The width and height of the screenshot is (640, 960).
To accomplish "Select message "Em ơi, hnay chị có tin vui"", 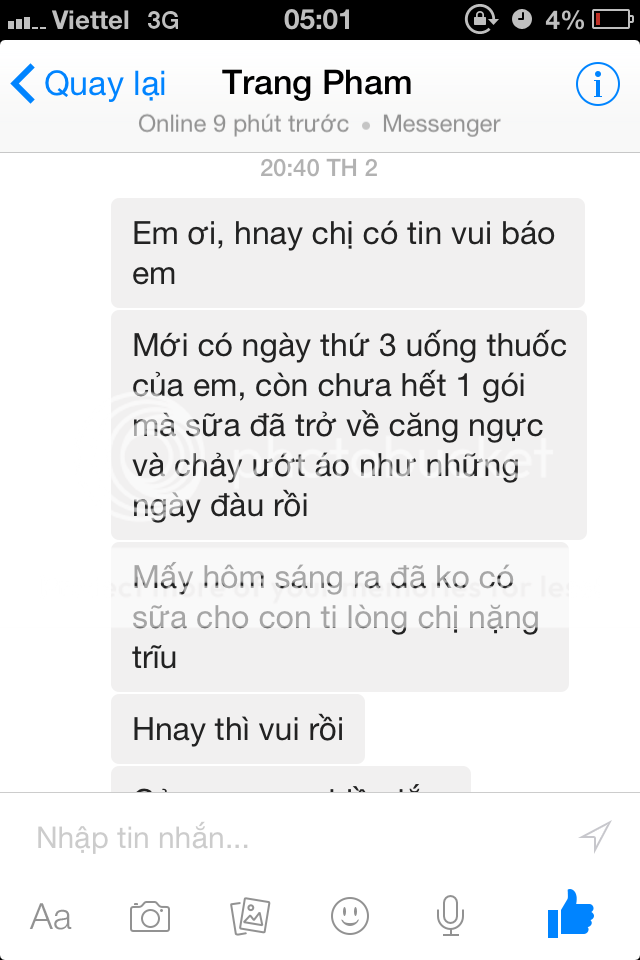I will click(348, 253).
